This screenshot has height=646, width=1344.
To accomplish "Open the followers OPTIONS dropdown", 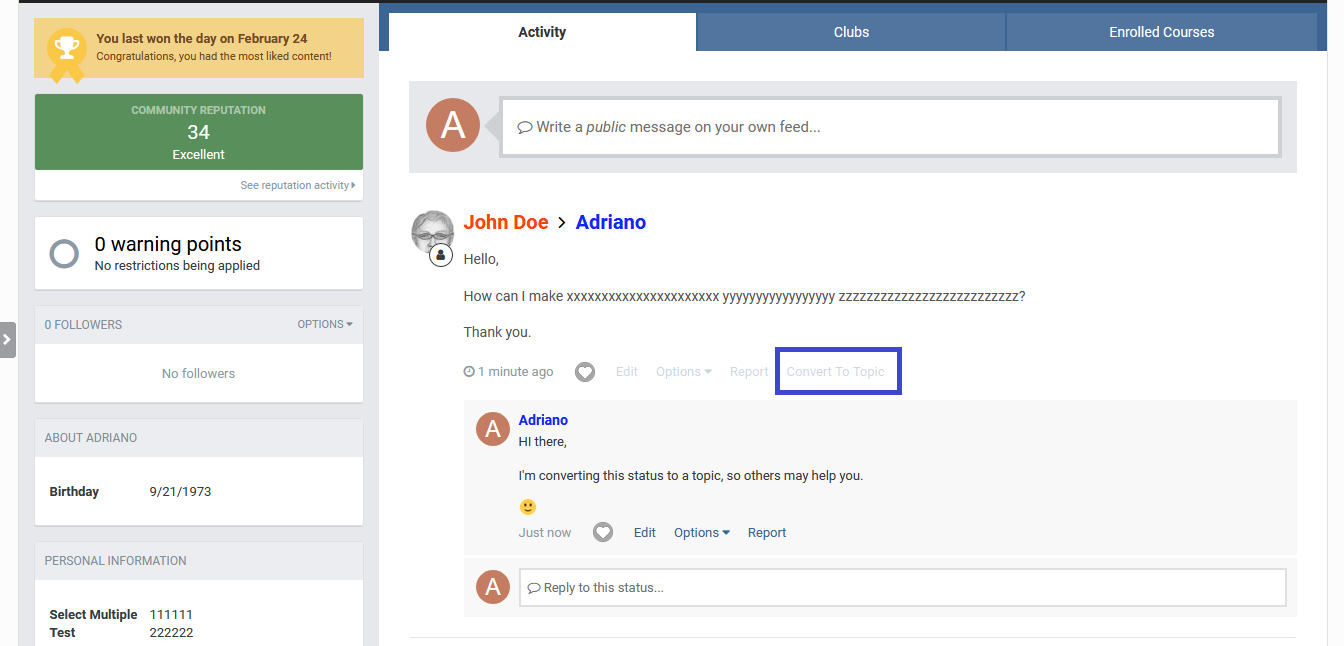I will pos(324,325).
